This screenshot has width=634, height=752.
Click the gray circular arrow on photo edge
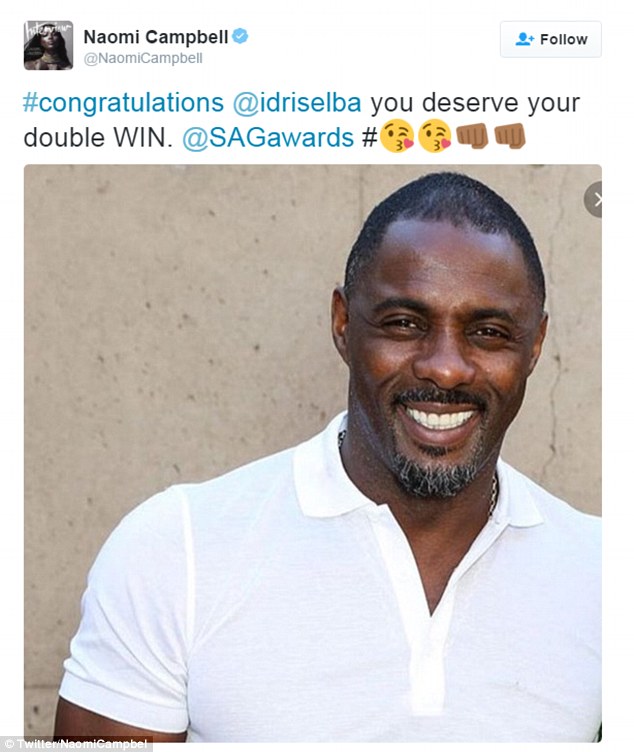594,200
